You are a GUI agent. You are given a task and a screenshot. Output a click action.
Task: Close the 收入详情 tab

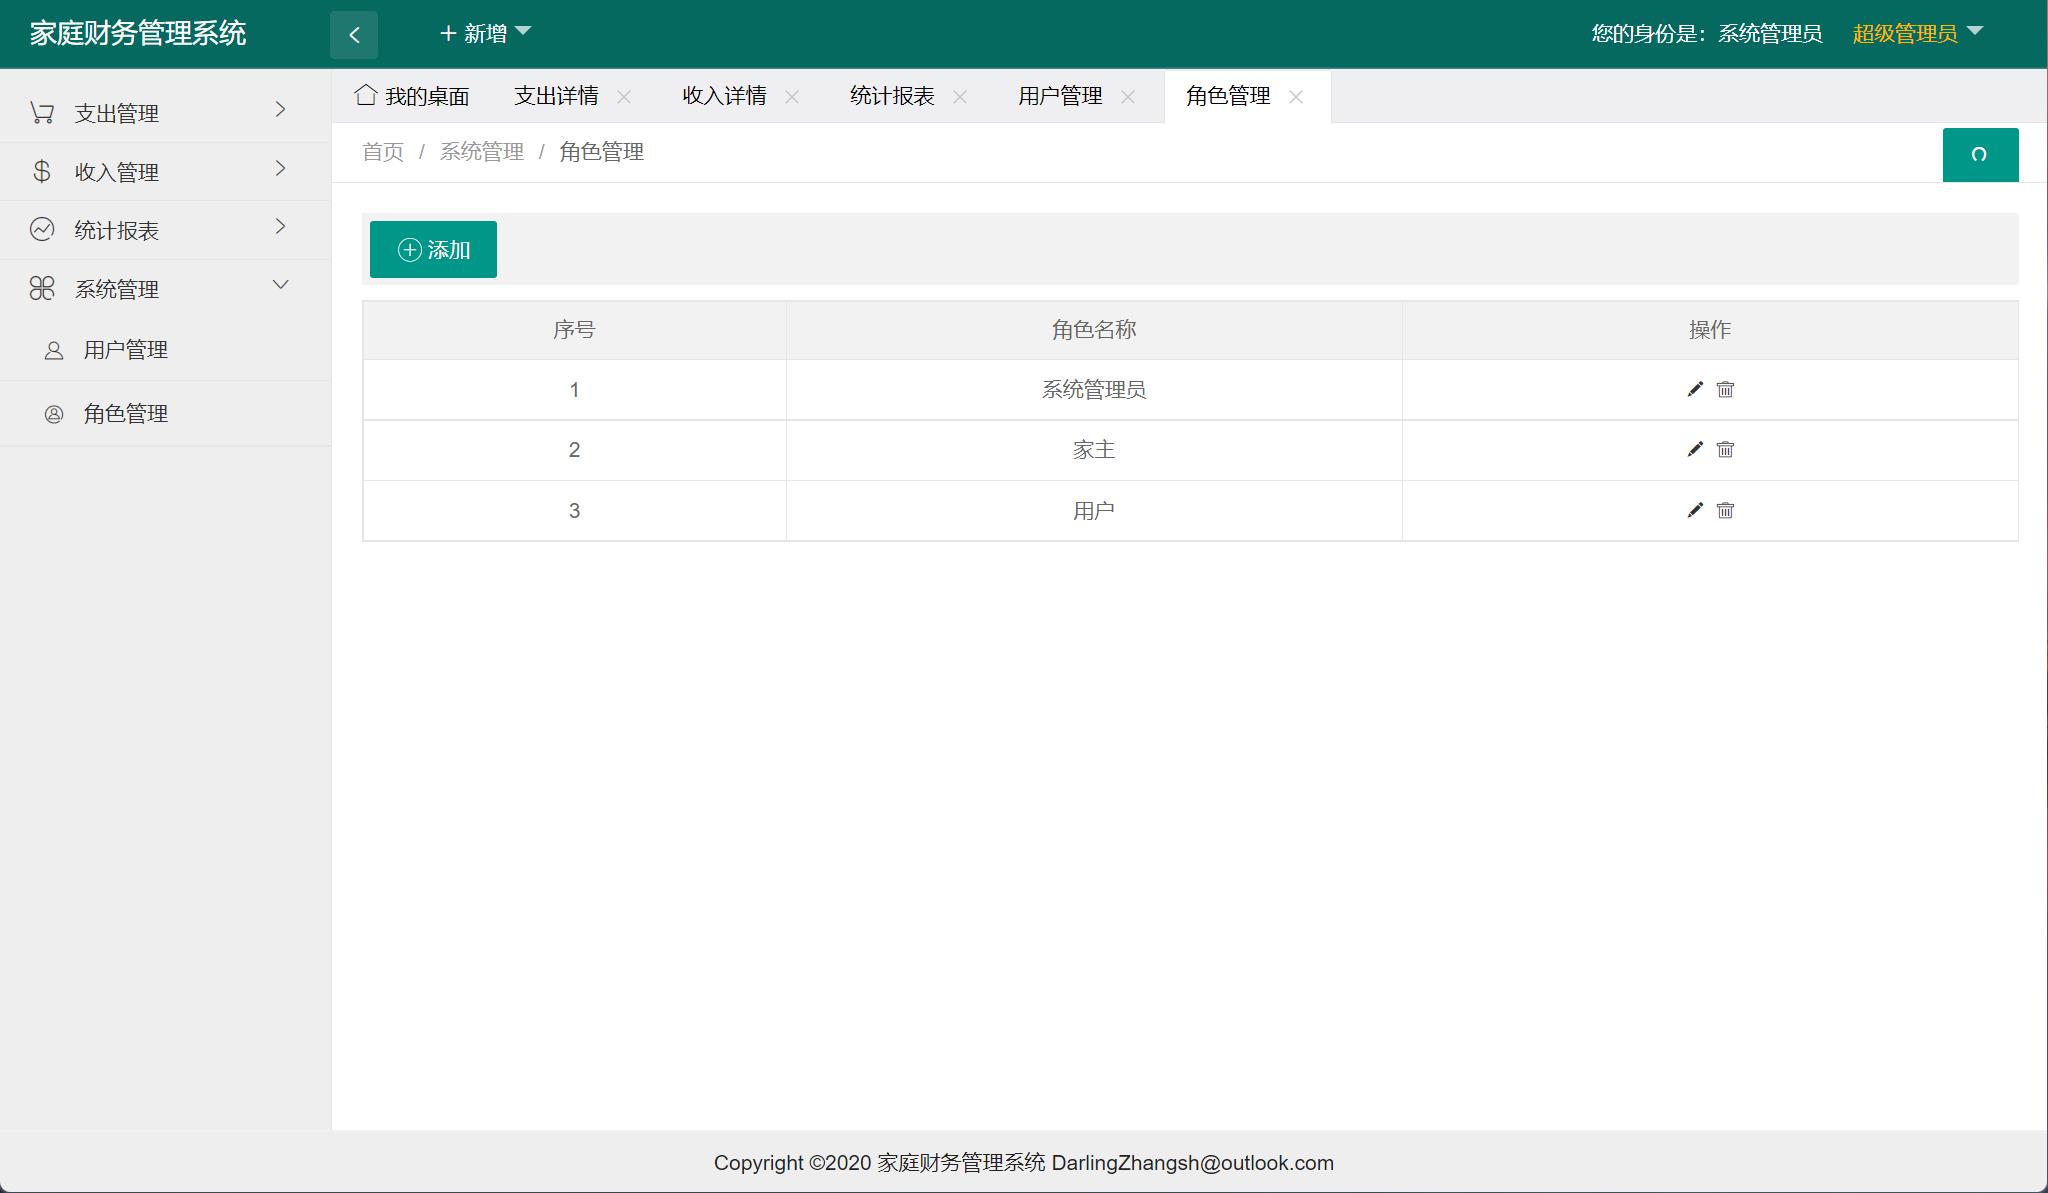793,97
